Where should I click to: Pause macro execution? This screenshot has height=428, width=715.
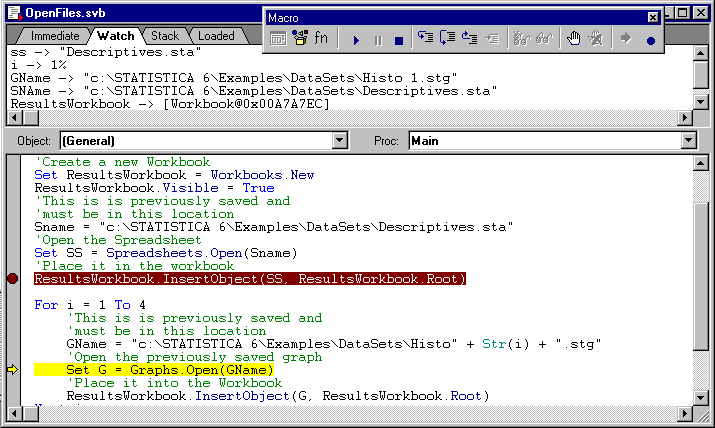click(x=377, y=39)
